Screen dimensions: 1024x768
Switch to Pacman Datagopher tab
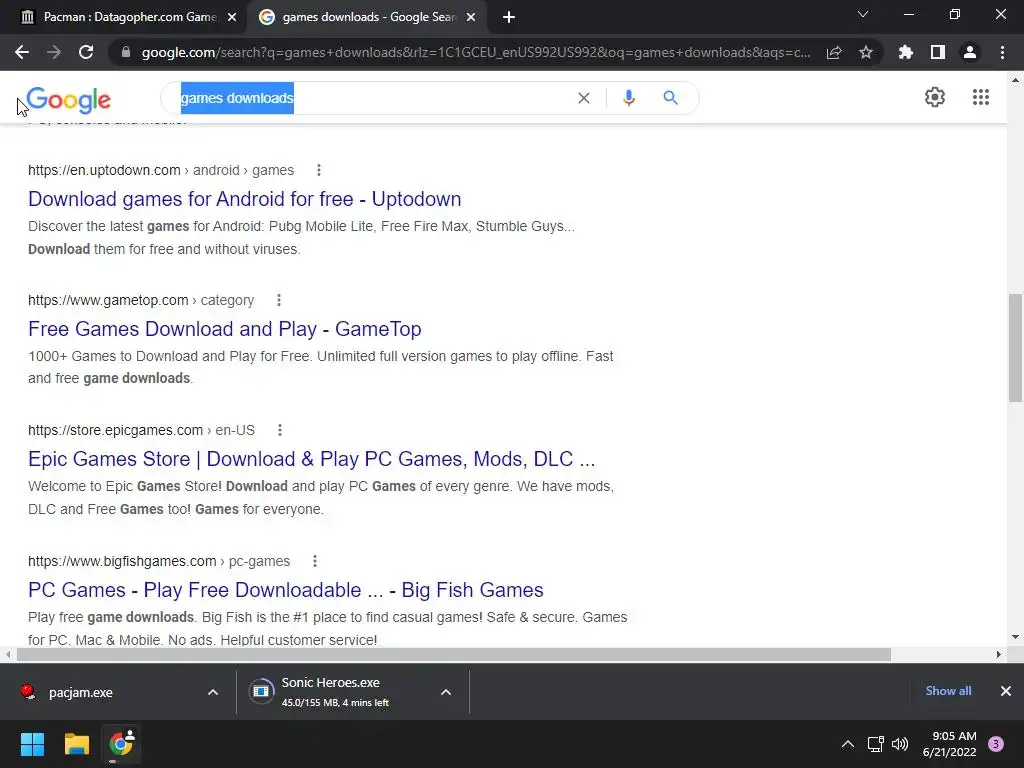click(x=122, y=17)
